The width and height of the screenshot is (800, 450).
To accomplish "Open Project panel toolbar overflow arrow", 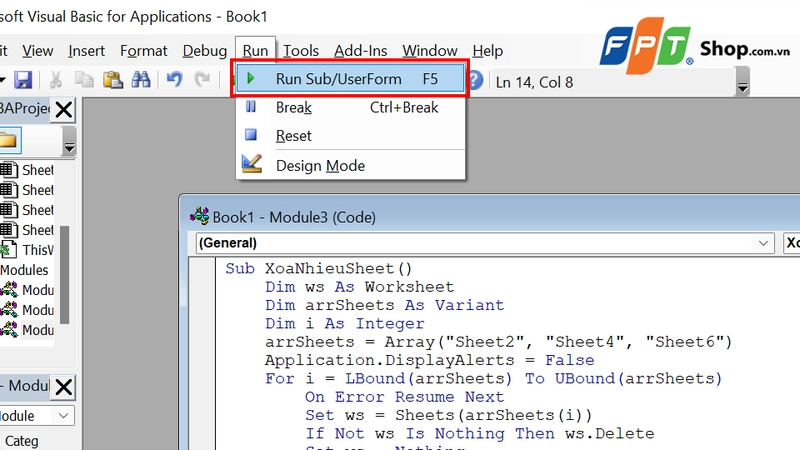I will pos(69,140).
